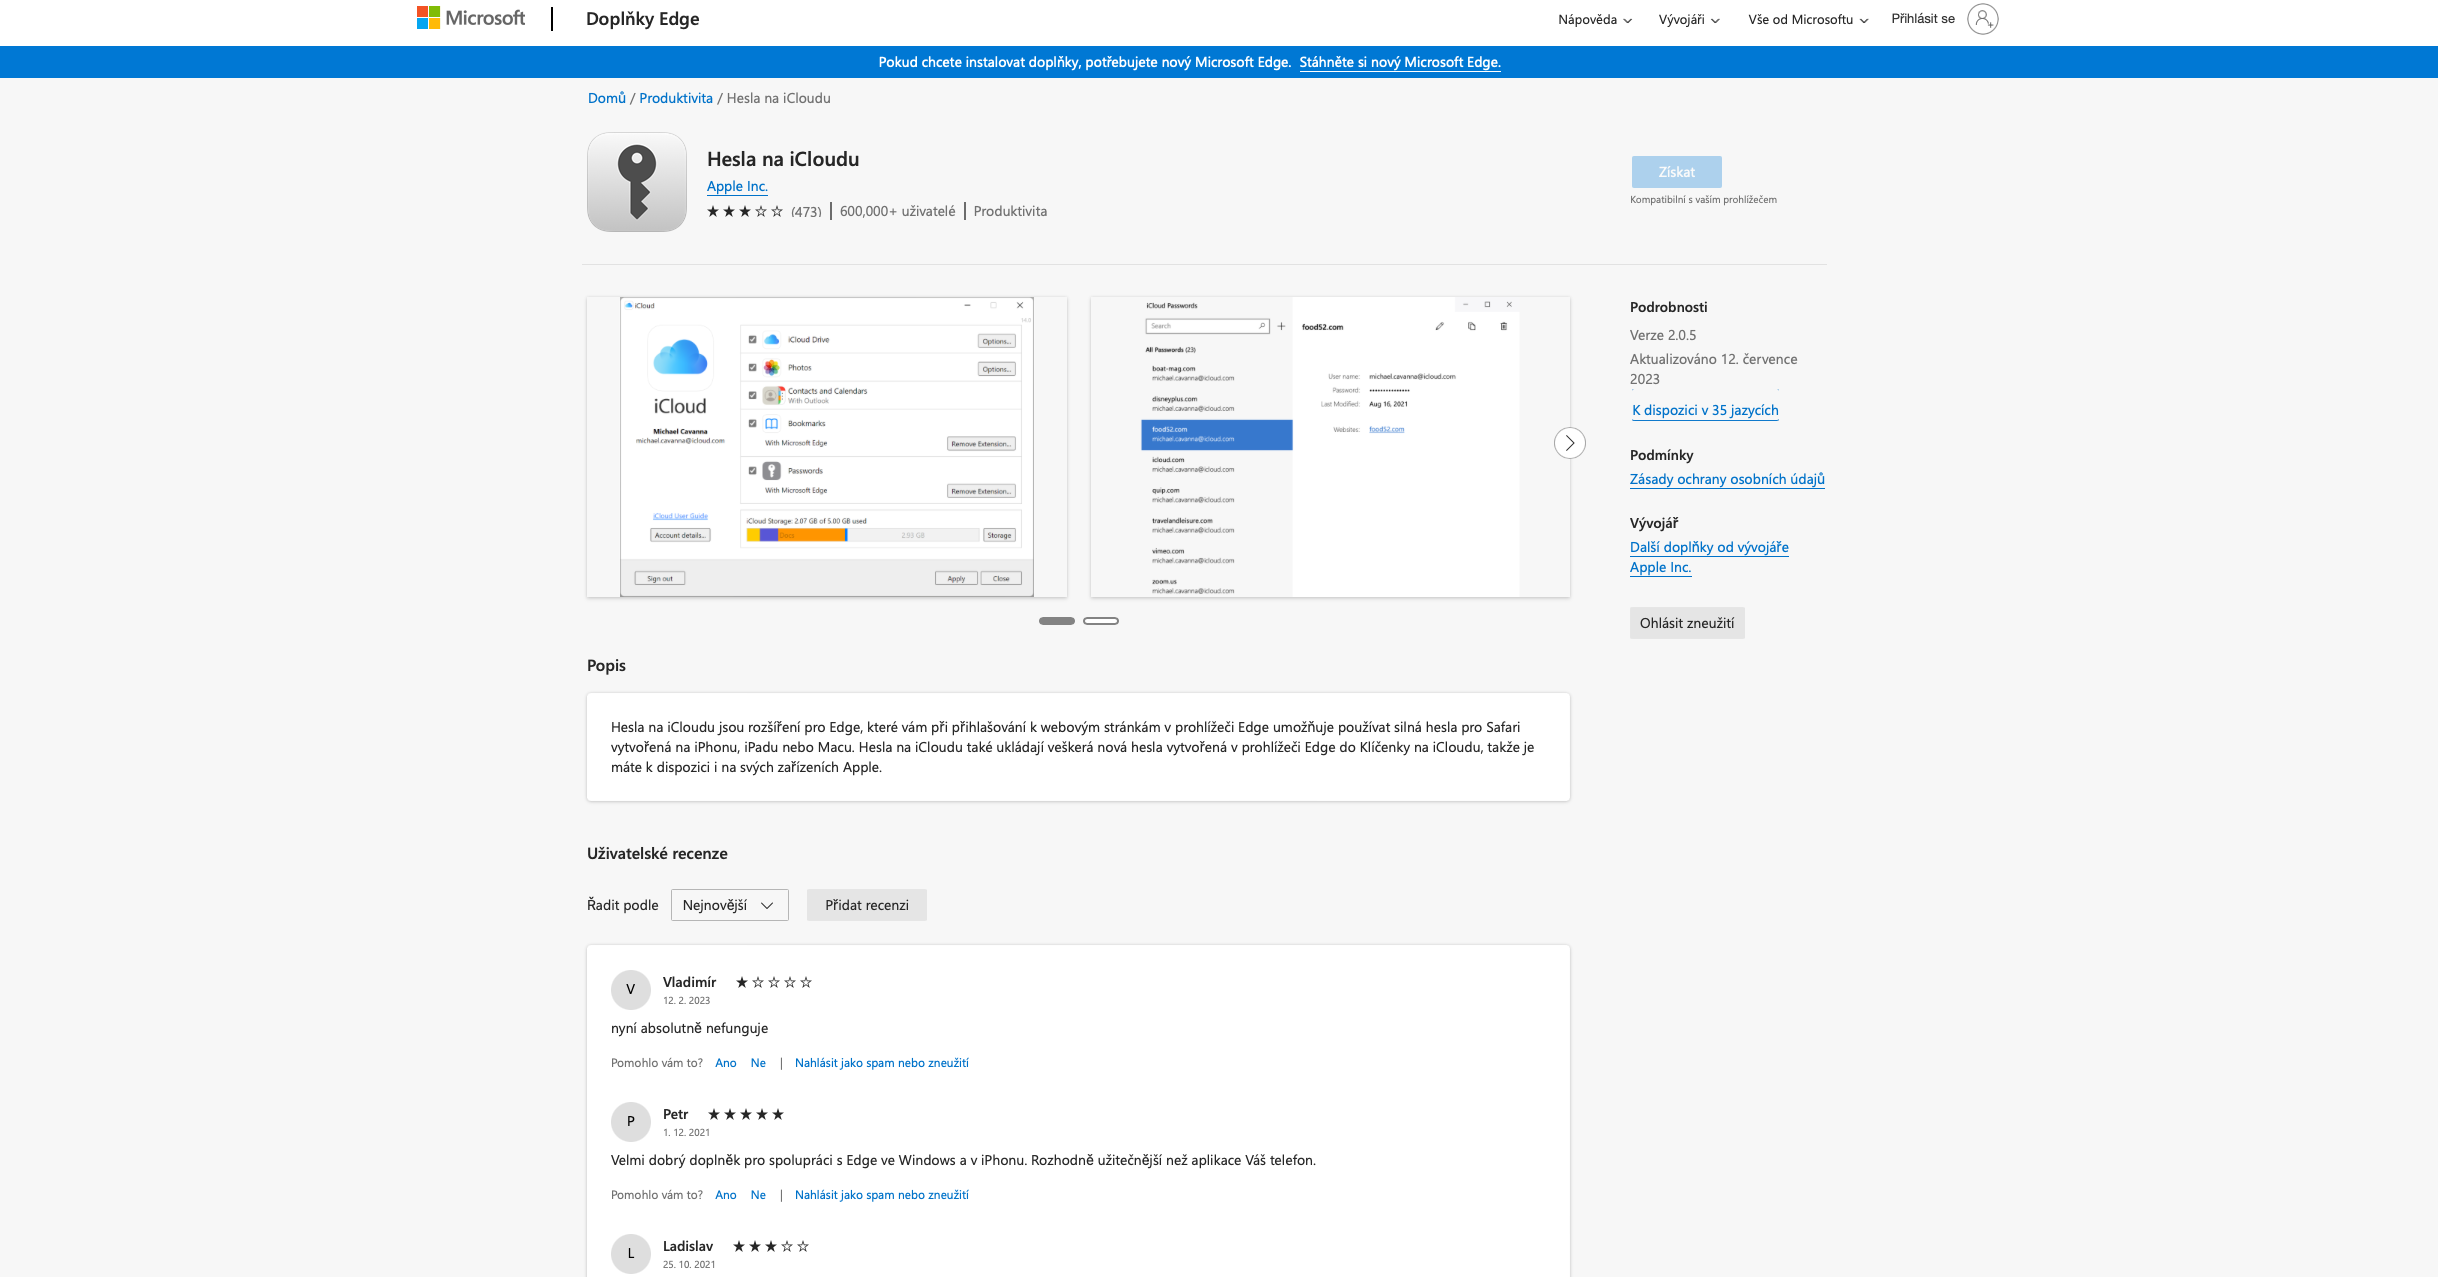The width and height of the screenshot is (2438, 1277).
Task: Open the Vše od Microsoftu menu
Action: [x=1807, y=19]
